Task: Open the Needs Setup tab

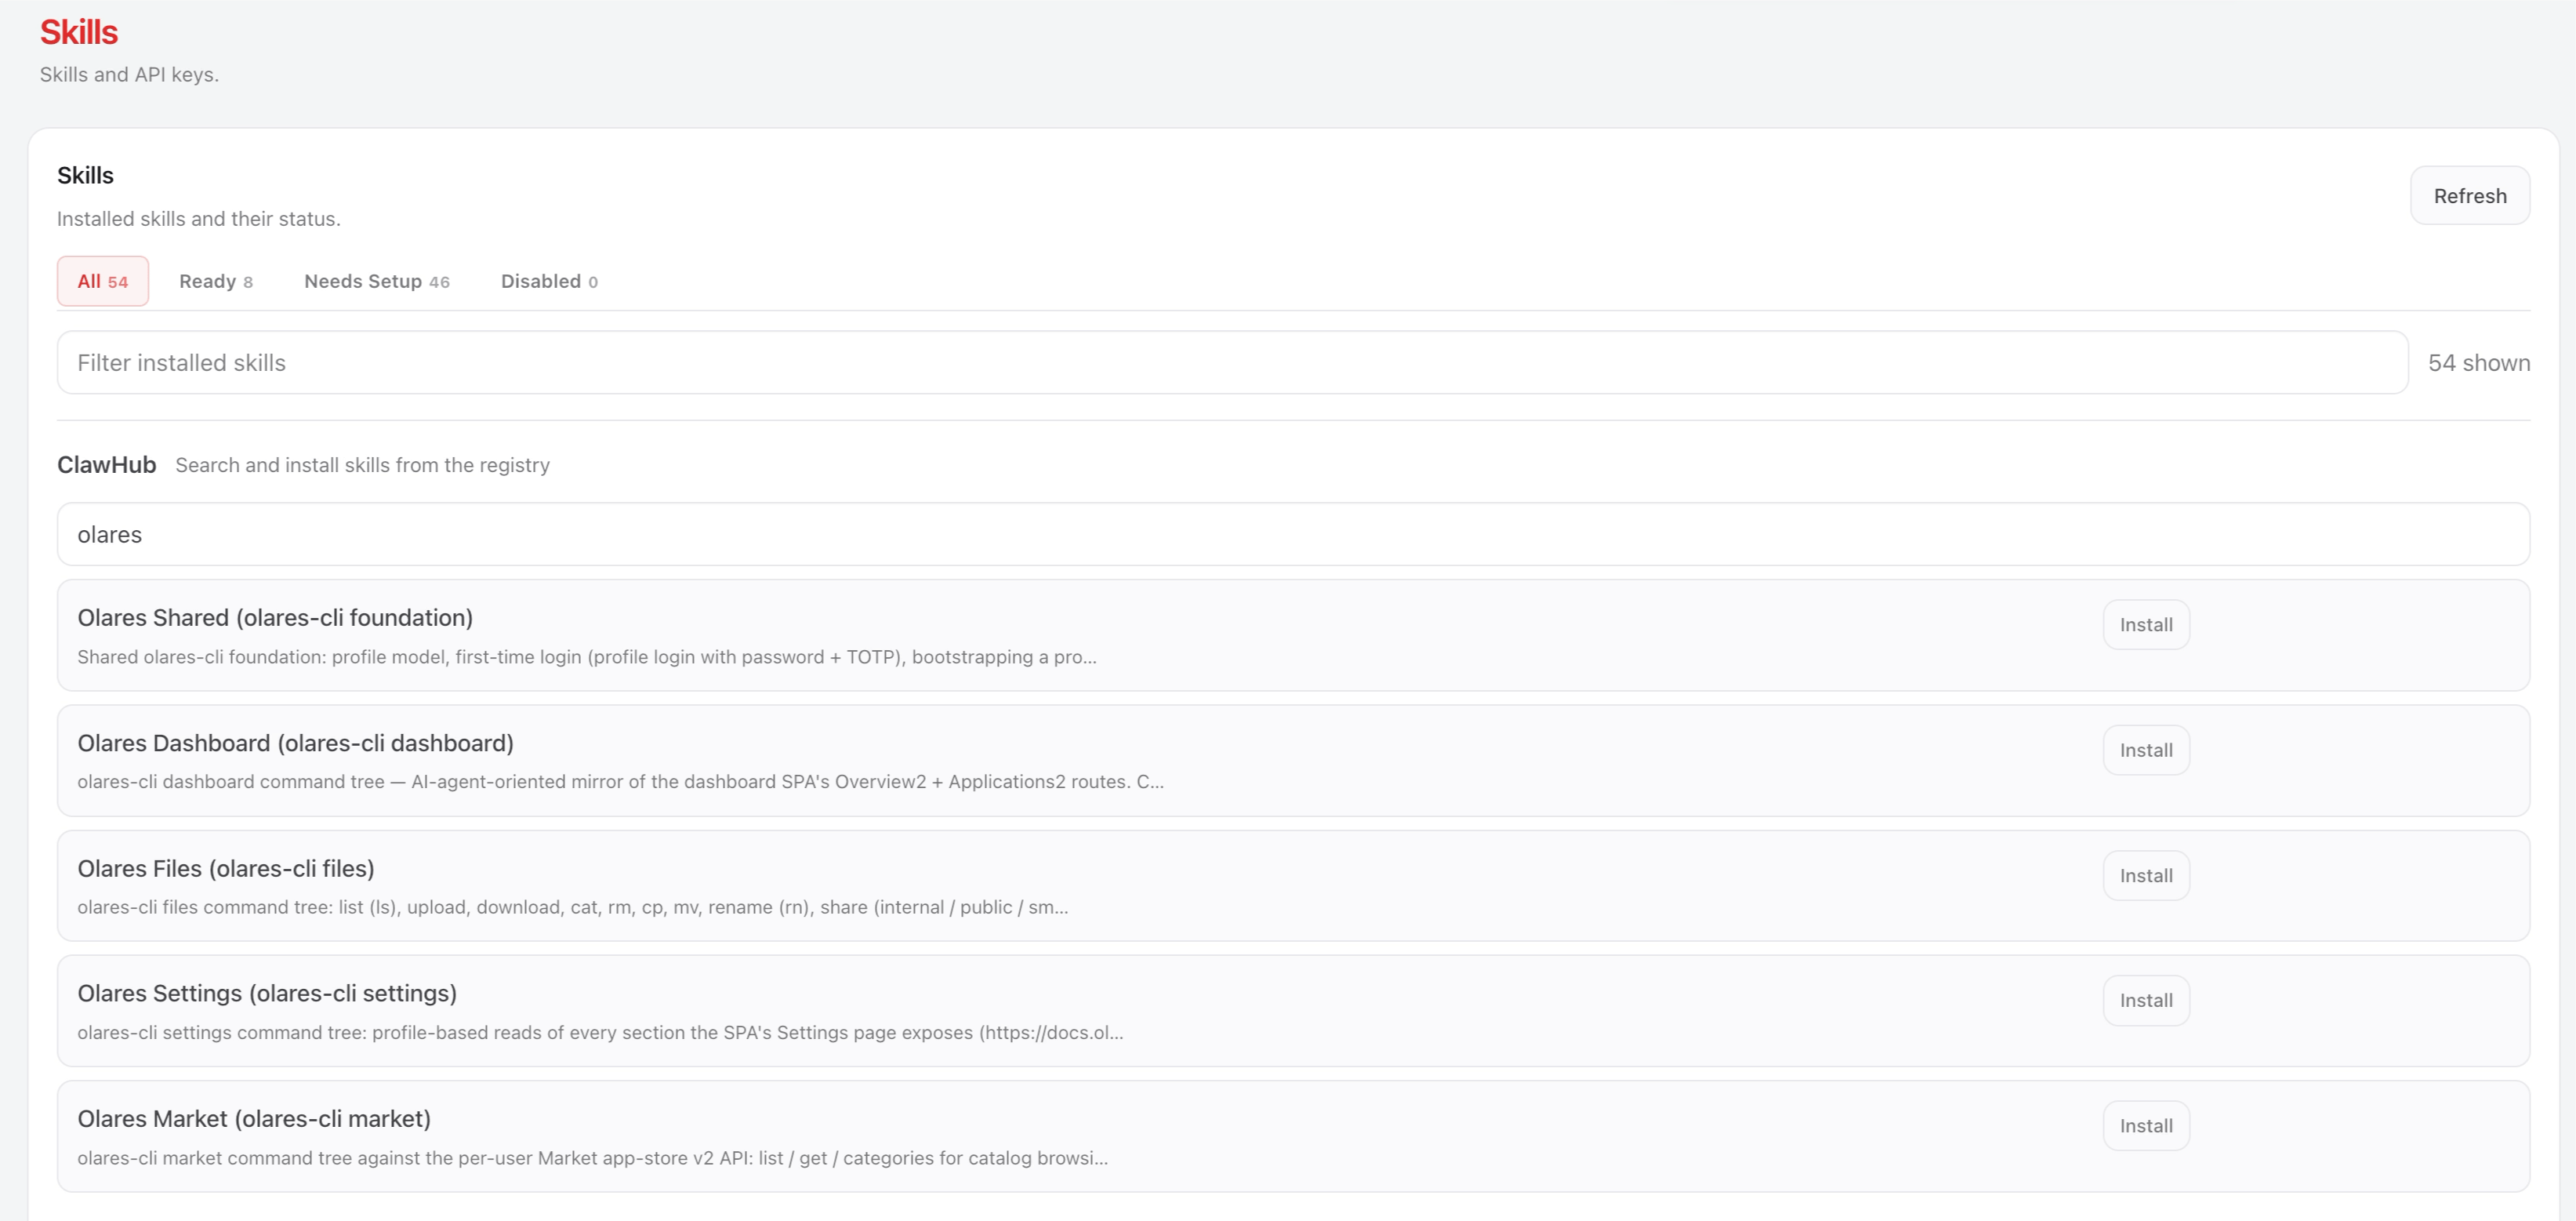Action: click(x=377, y=281)
